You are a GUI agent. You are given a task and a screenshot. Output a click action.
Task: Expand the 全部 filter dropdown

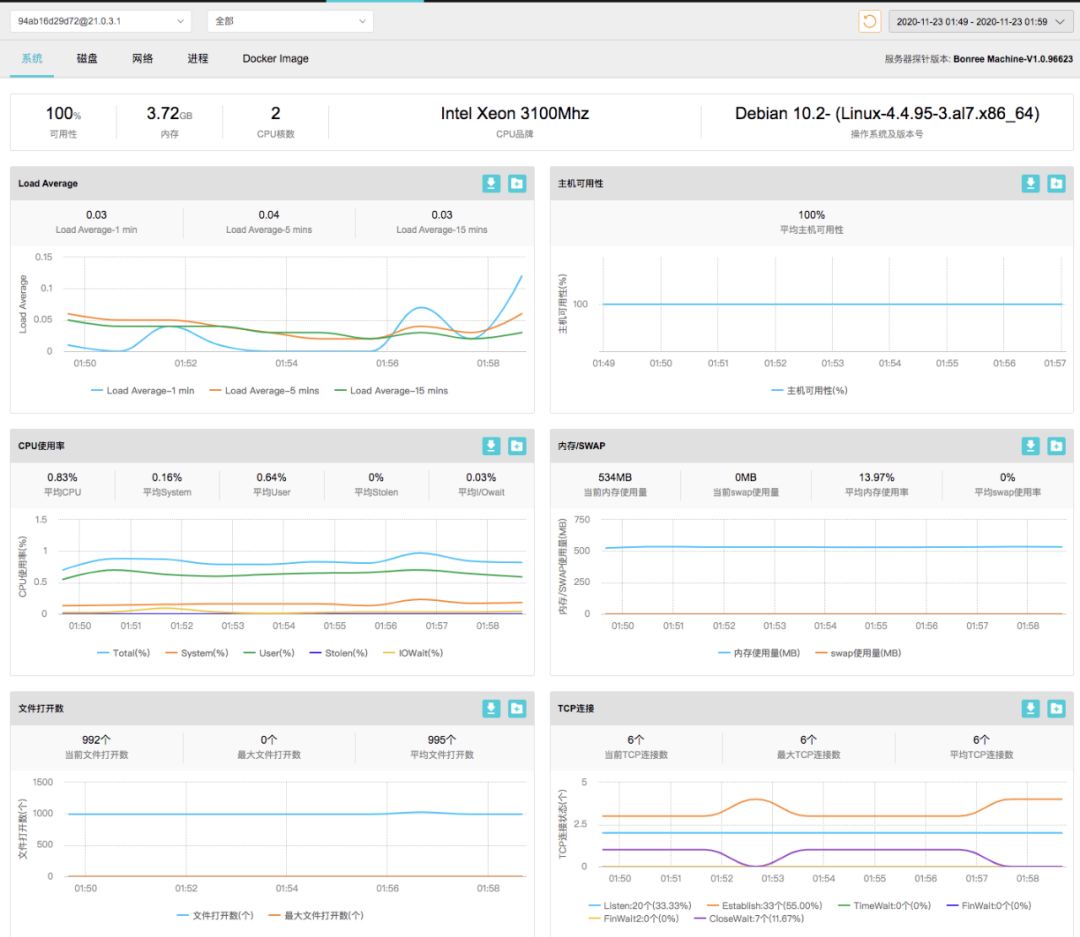click(290, 21)
